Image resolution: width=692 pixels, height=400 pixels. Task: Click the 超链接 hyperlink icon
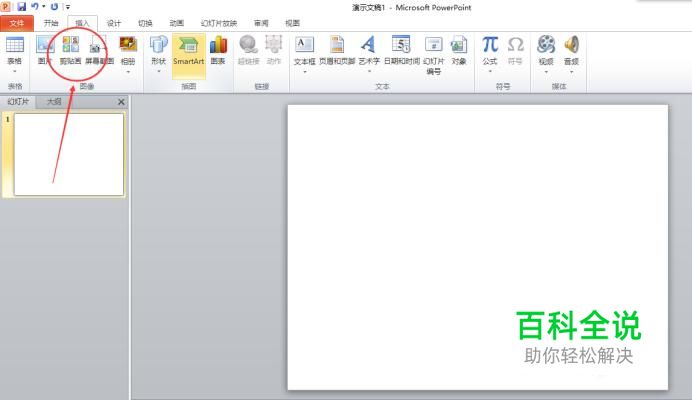point(248,45)
